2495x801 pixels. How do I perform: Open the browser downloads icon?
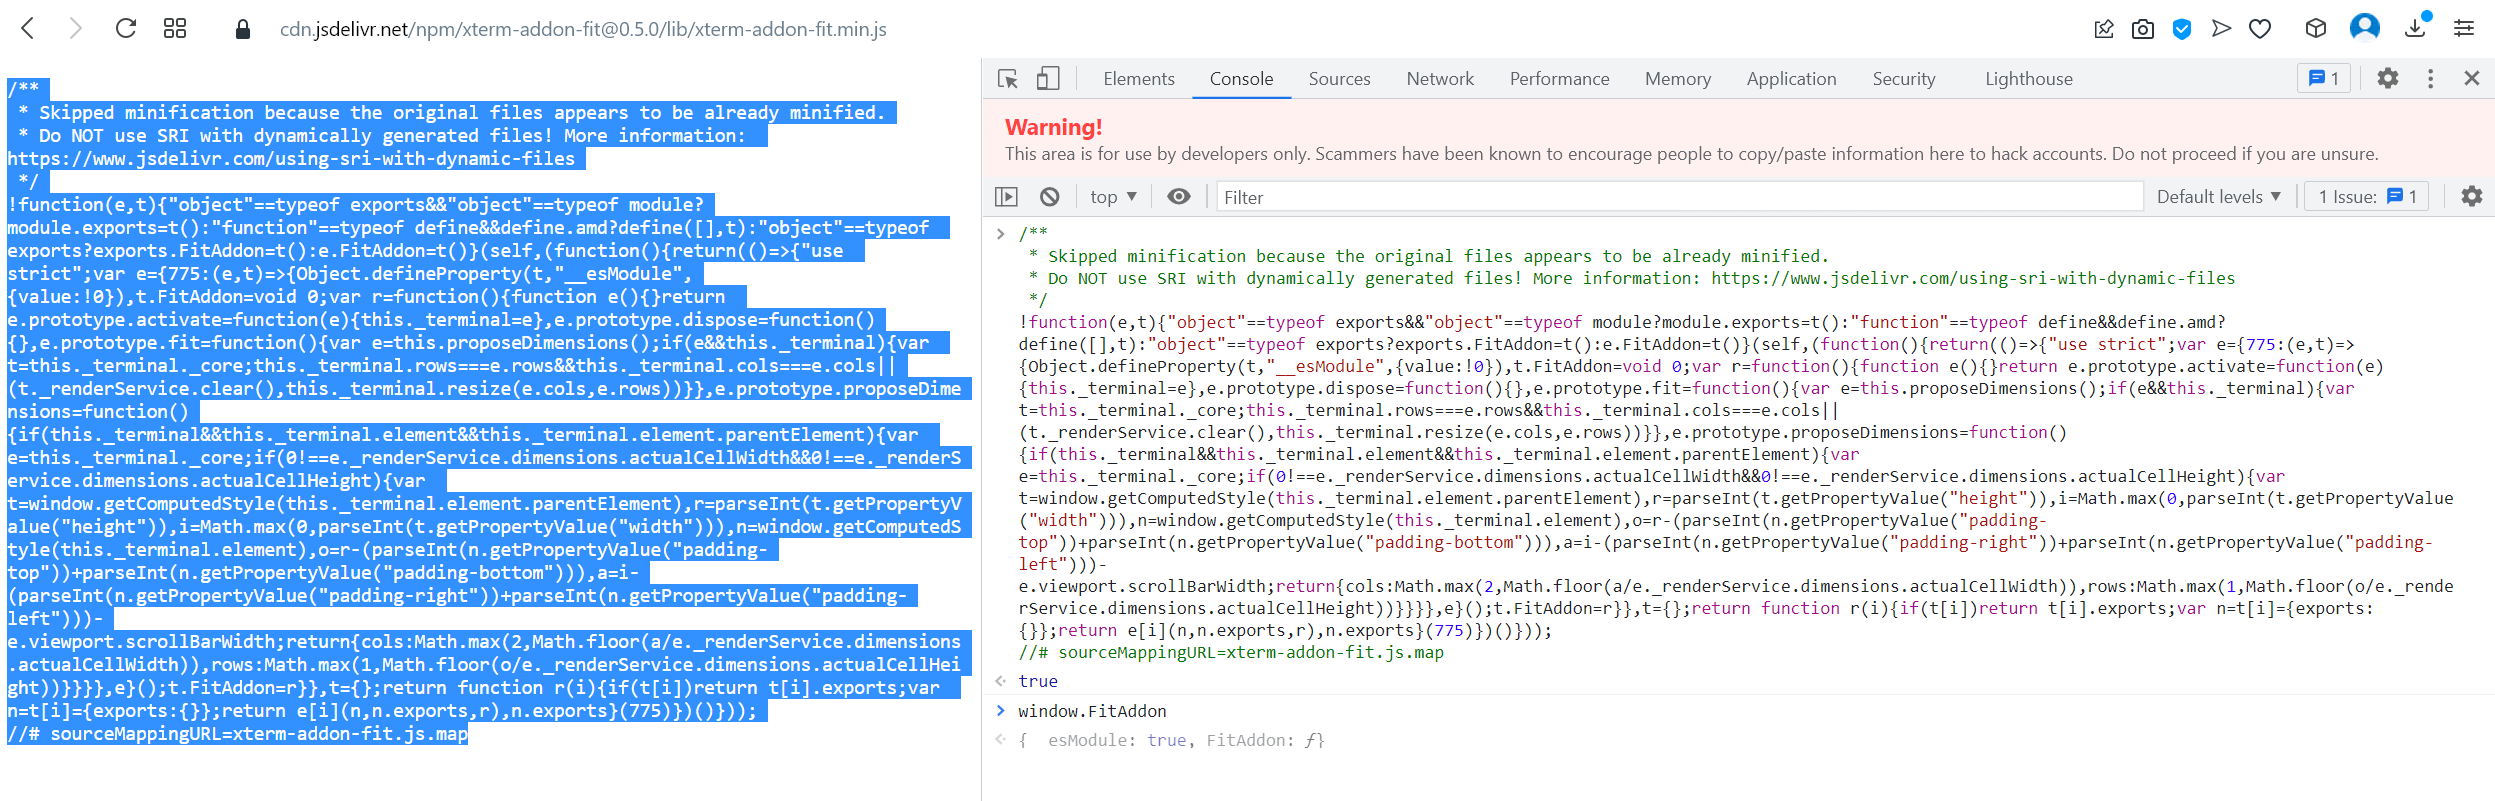[x=2416, y=28]
